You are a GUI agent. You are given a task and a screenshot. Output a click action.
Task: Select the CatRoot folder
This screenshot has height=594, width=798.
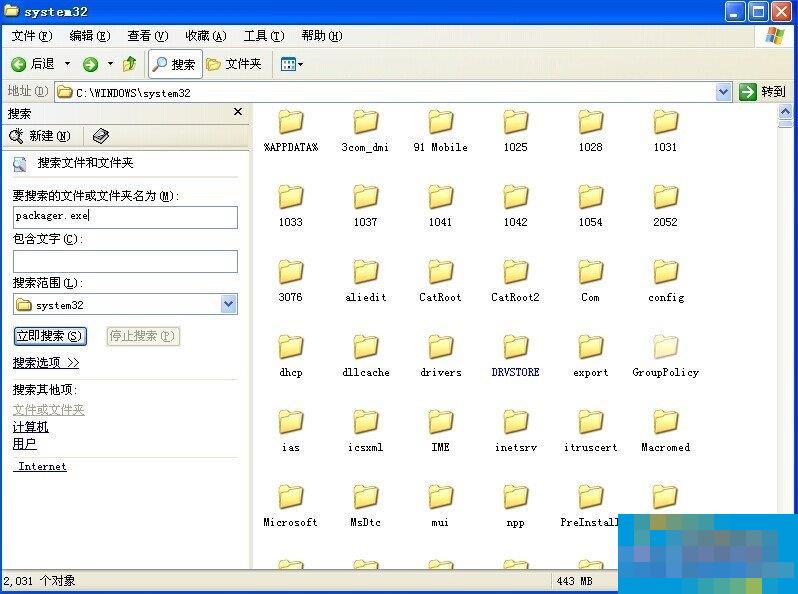(x=440, y=281)
